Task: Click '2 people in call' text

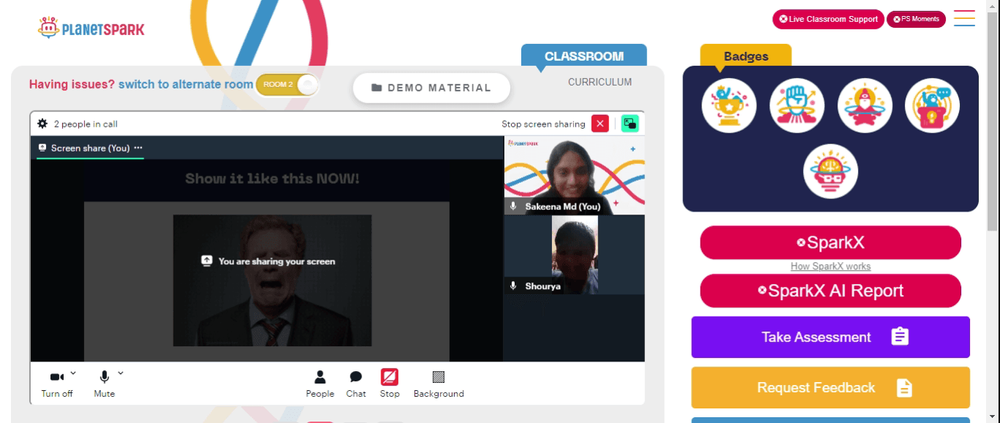Action: pyautogui.click(x=85, y=124)
